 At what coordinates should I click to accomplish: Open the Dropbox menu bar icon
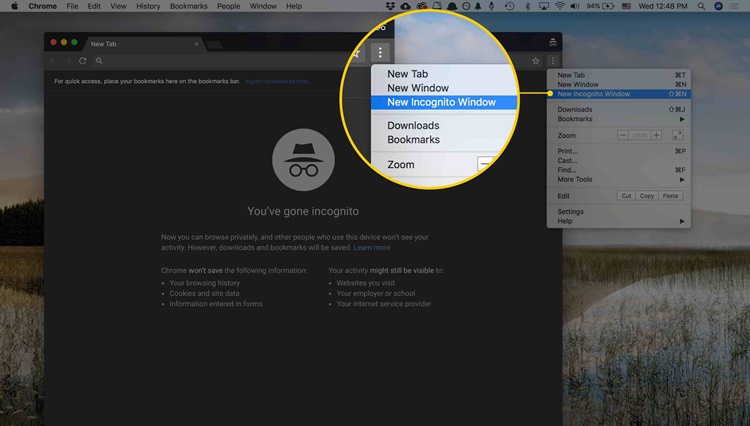pos(390,6)
